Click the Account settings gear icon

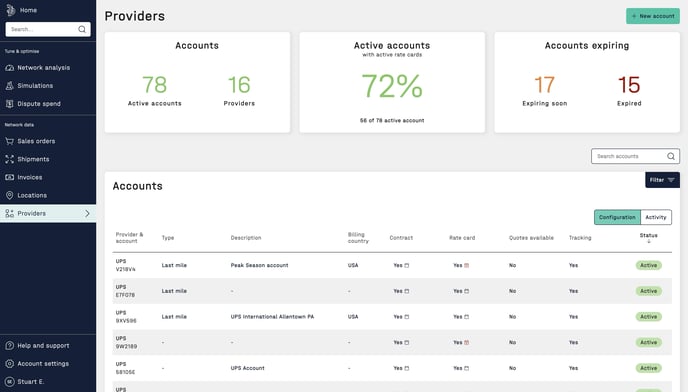coord(9,363)
